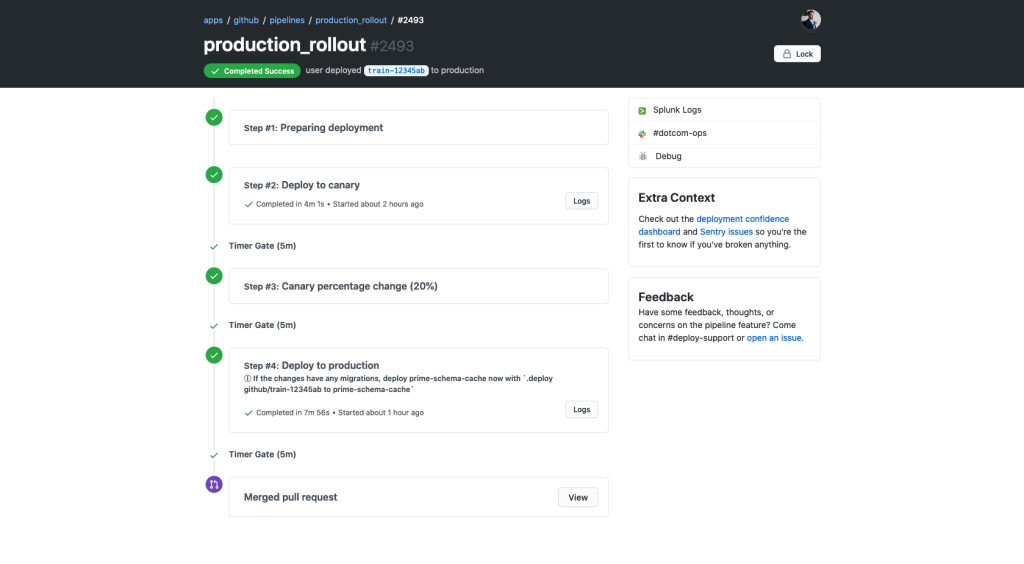
Task: Navigate to apps breadcrumb
Action: (x=213, y=20)
